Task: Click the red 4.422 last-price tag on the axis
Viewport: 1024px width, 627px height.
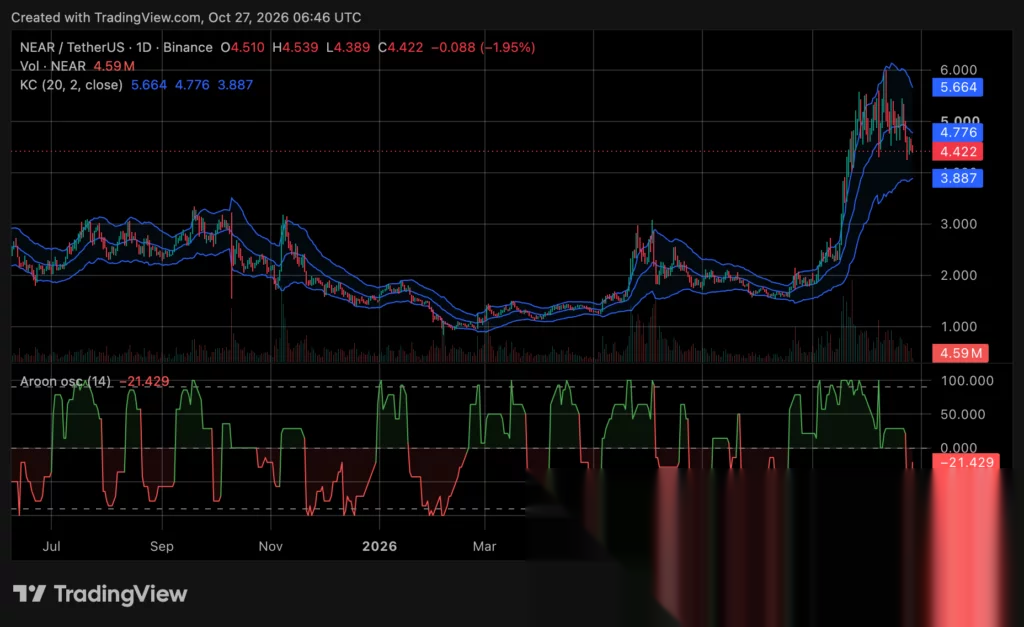Action: tap(957, 152)
